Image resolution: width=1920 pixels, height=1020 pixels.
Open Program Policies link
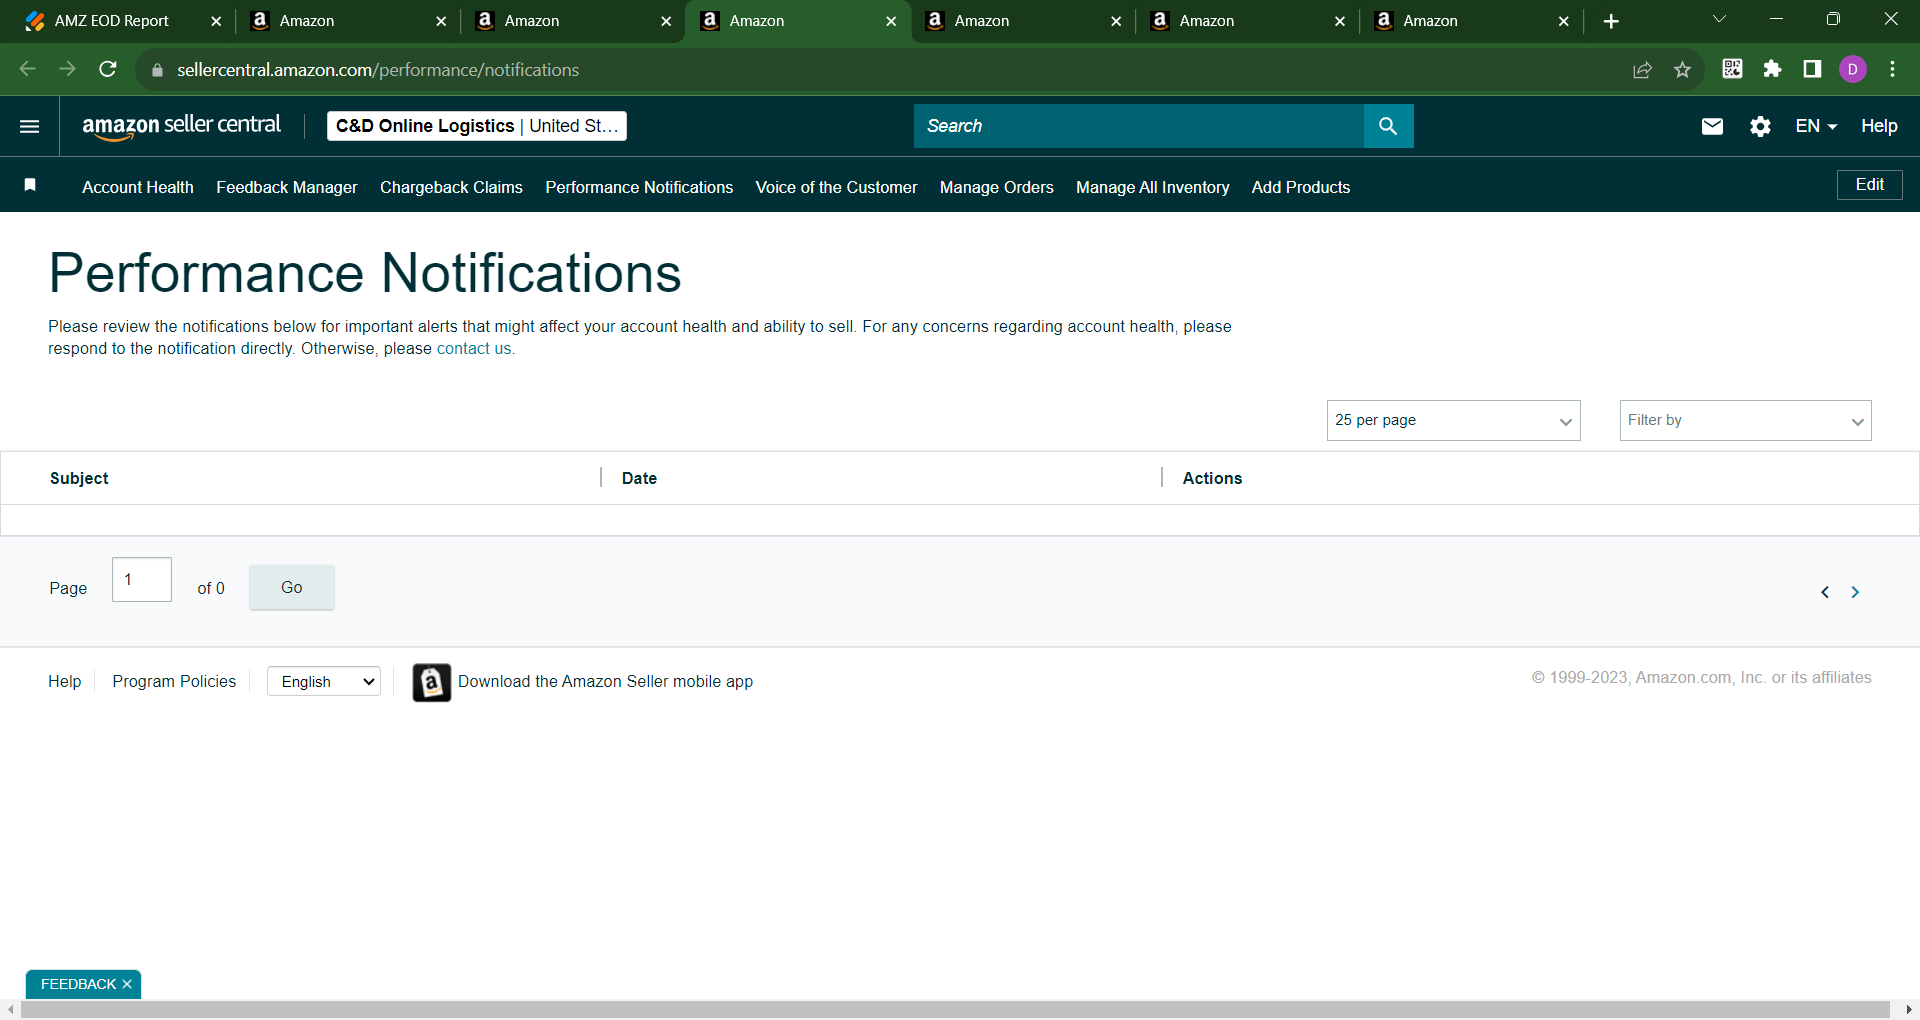[174, 681]
